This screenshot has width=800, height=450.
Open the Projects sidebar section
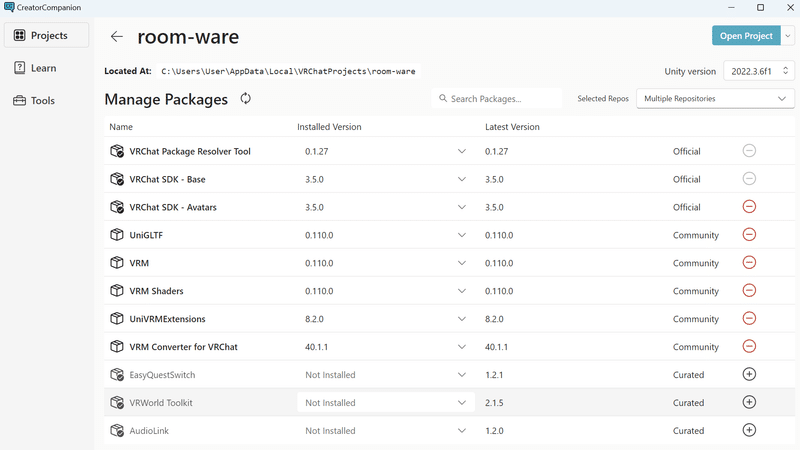point(46,35)
